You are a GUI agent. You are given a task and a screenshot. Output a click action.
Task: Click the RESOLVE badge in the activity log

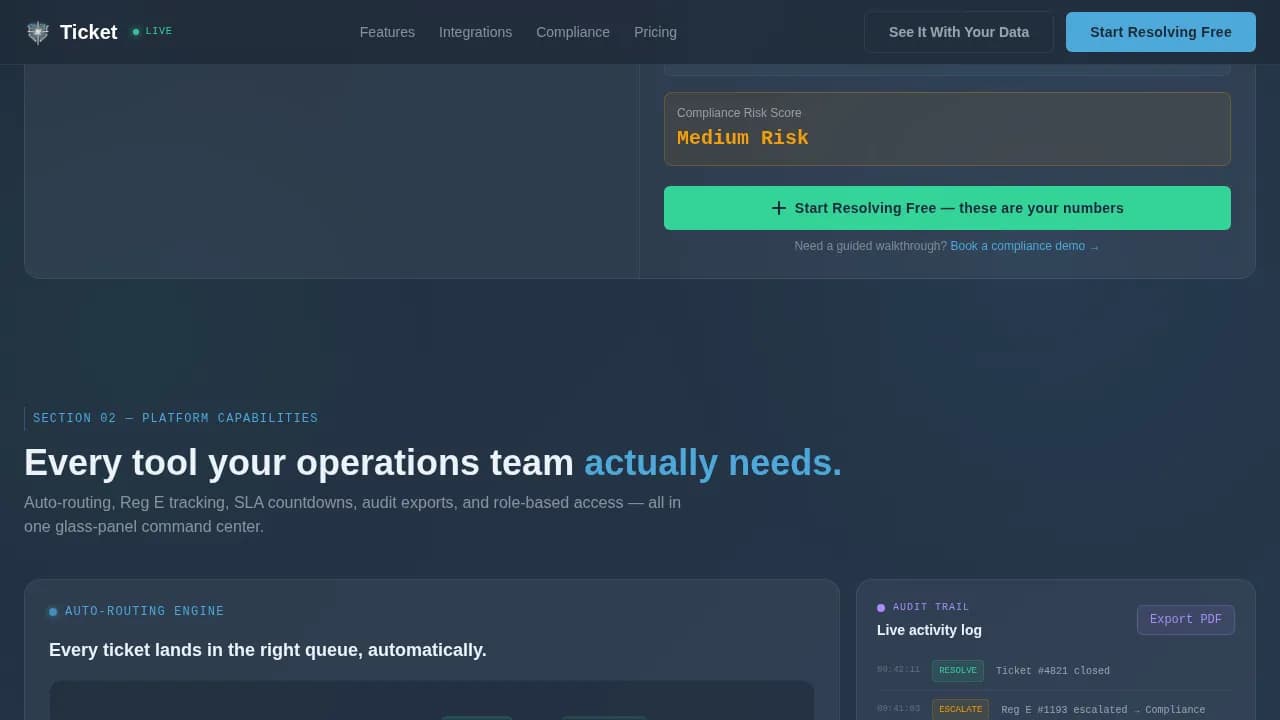point(957,671)
